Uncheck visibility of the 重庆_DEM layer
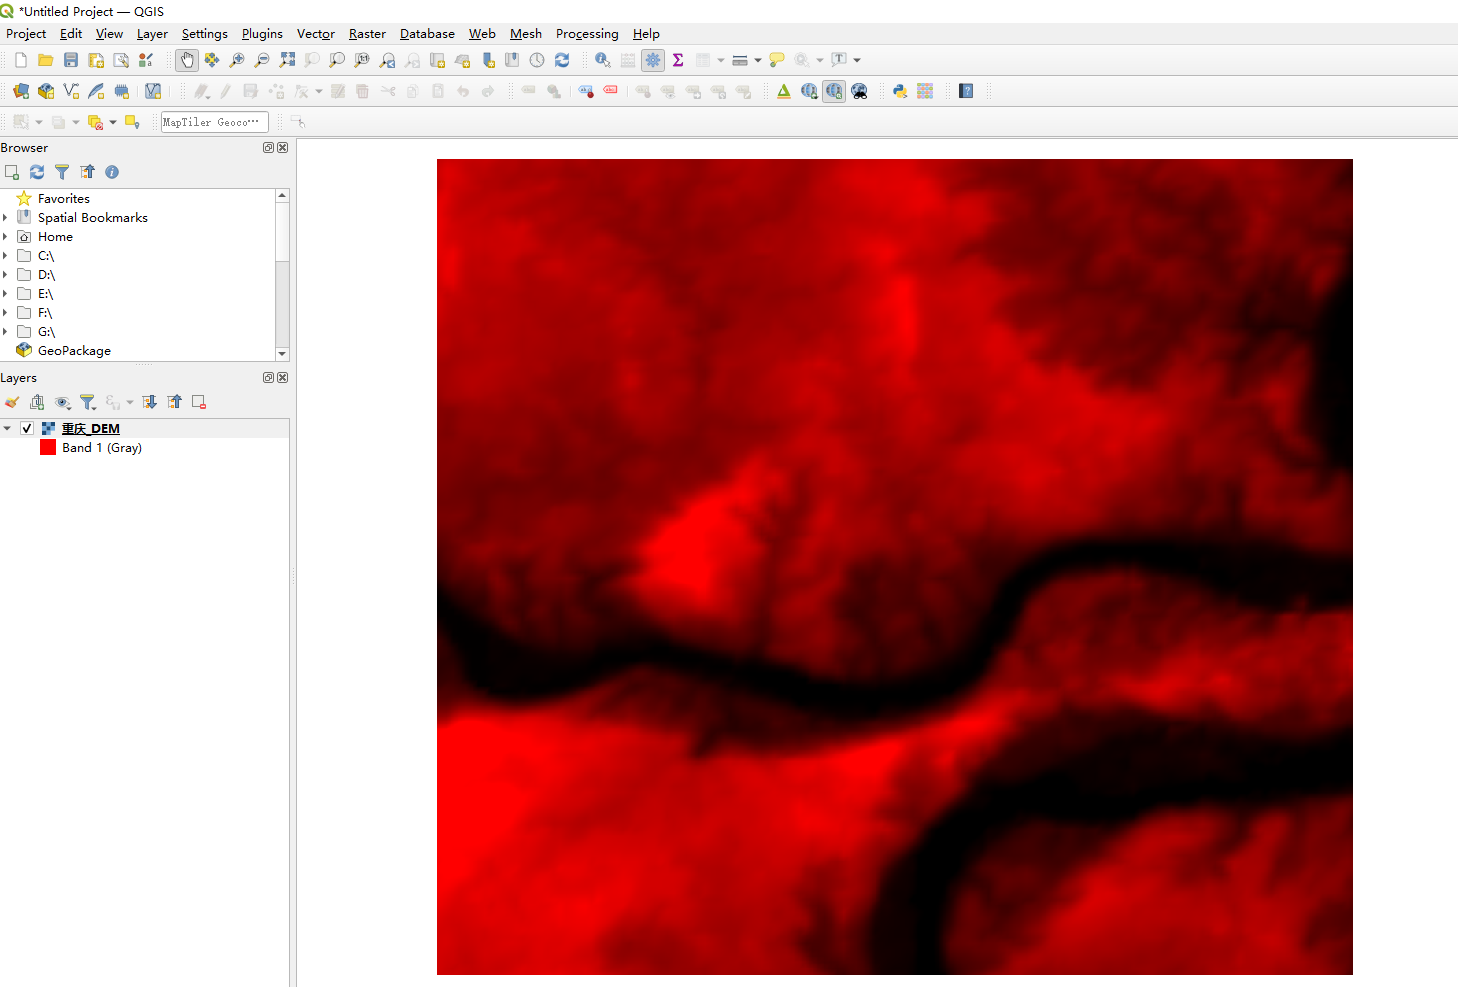Image resolution: width=1458 pixels, height=987 pixels. click(x=26, y=427)
